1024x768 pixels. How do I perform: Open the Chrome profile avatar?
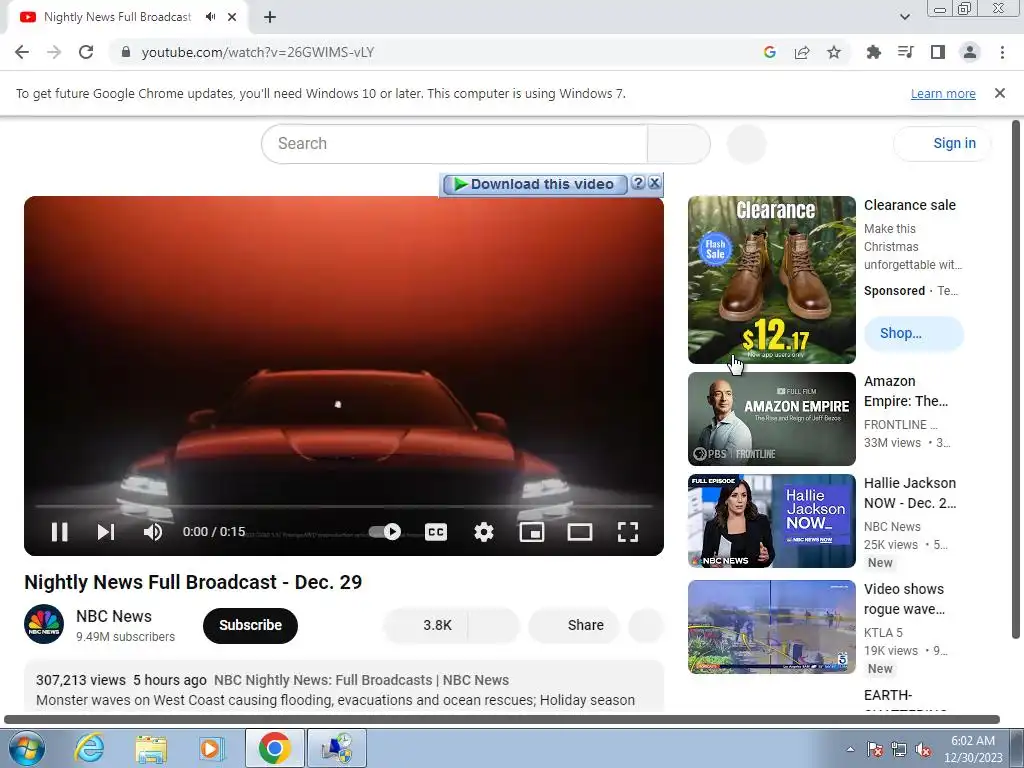pos(970,52)
